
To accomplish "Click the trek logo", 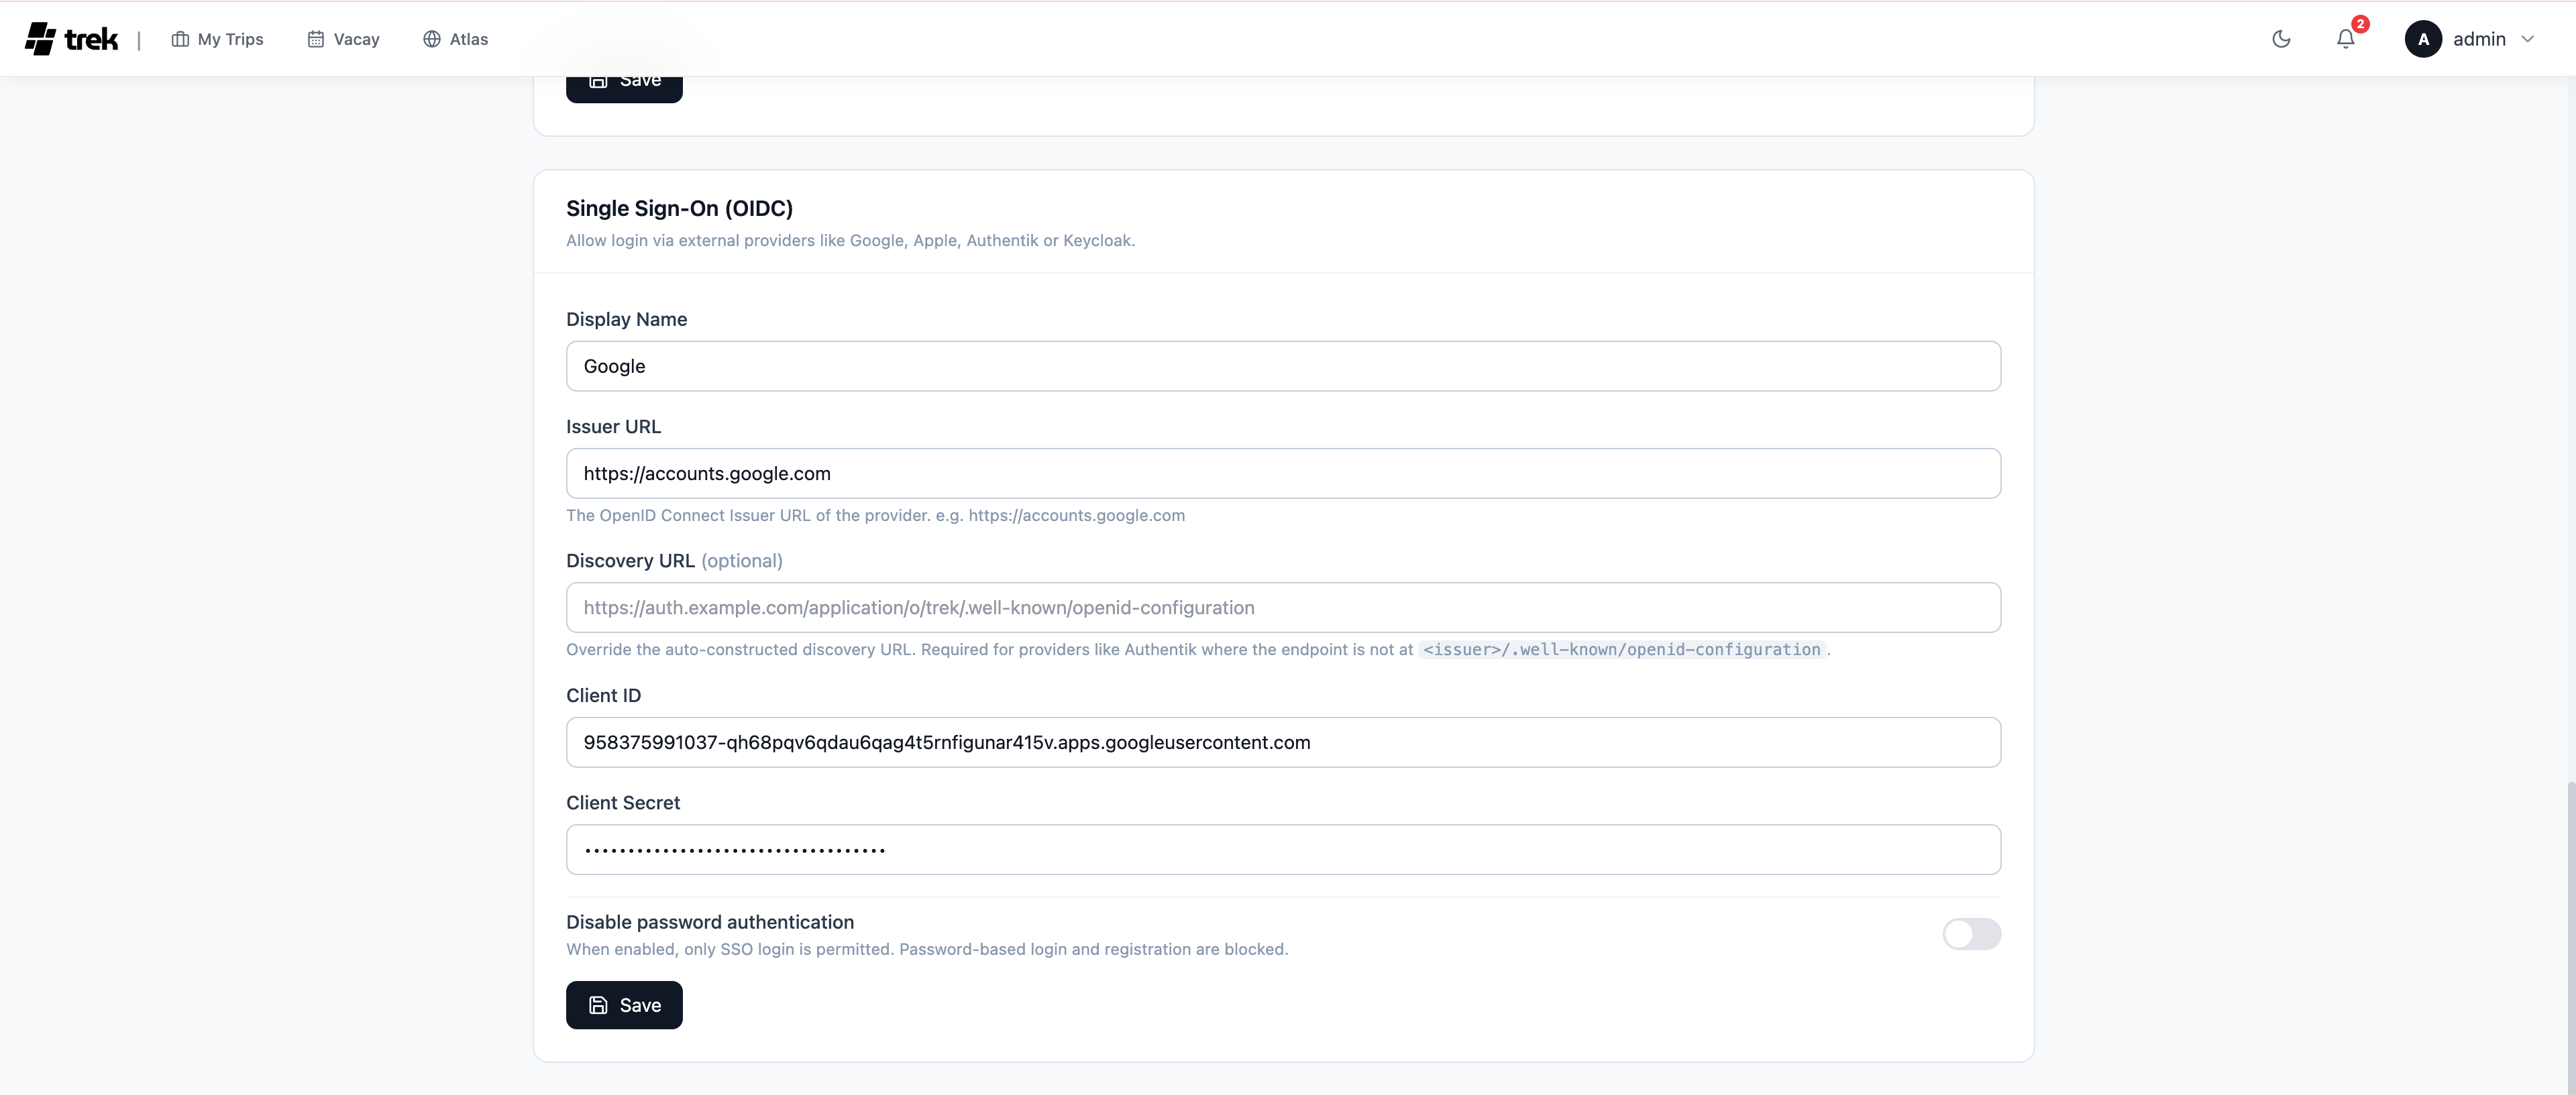I will tap(70, 39).
